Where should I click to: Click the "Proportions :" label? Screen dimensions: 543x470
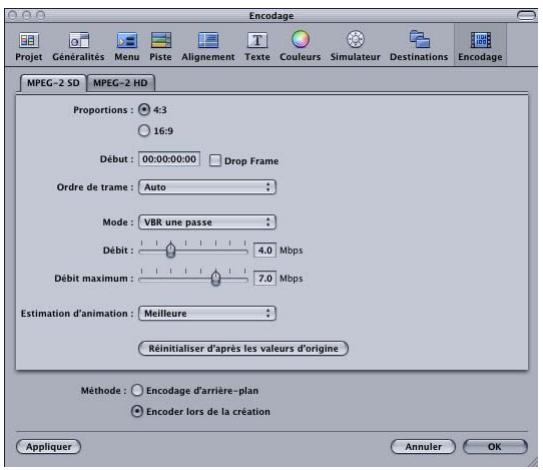point(103,110)
